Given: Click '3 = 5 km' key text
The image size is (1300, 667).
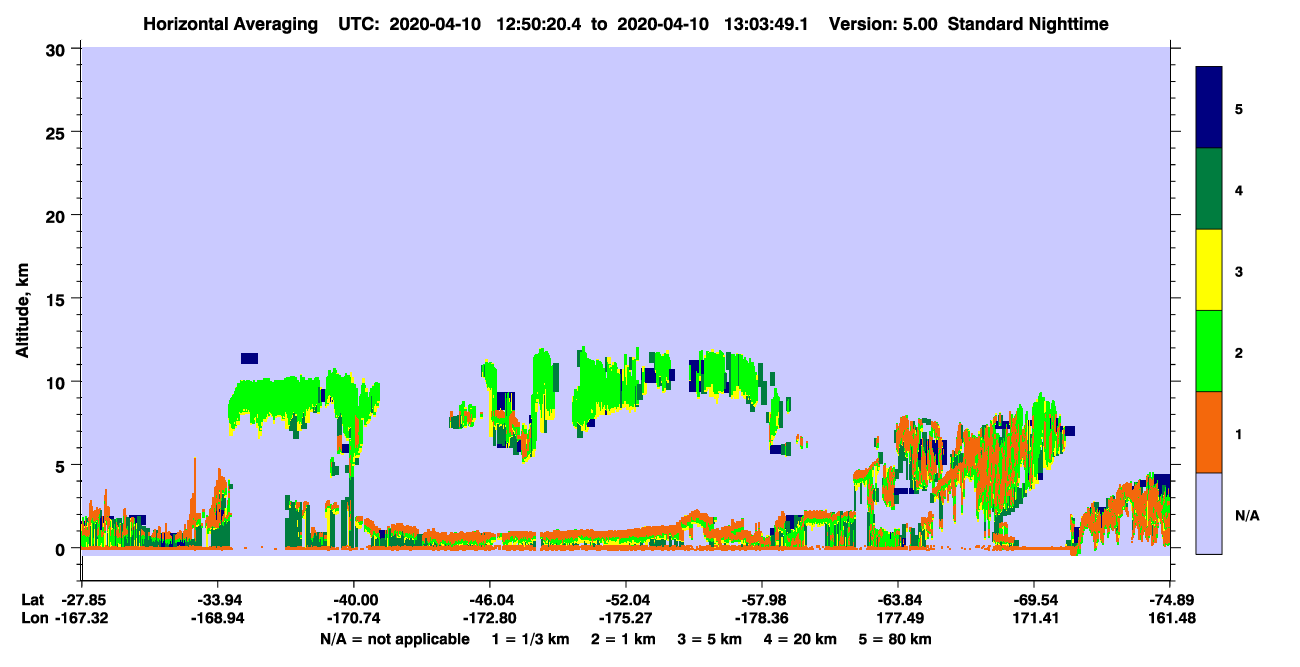Looking at the screenshot, I should coord(711,639).
